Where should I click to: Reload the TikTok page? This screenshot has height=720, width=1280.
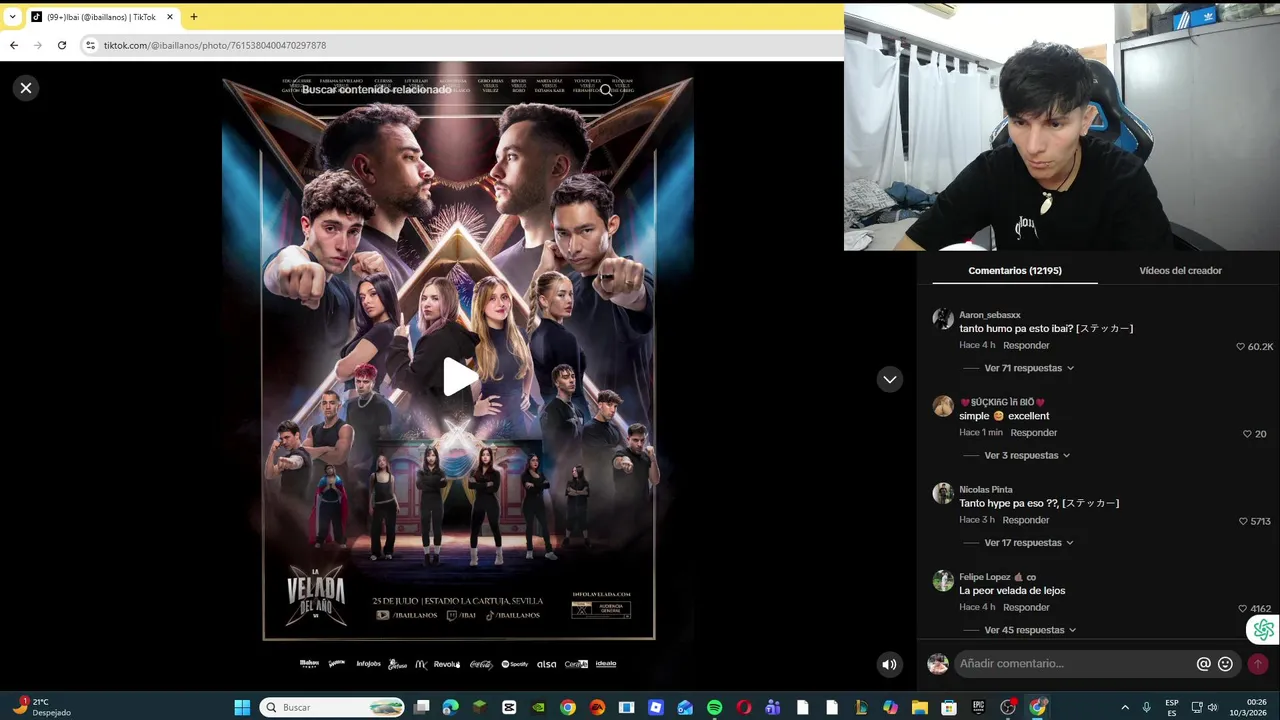pyautogui.click(x=62, y=45)
